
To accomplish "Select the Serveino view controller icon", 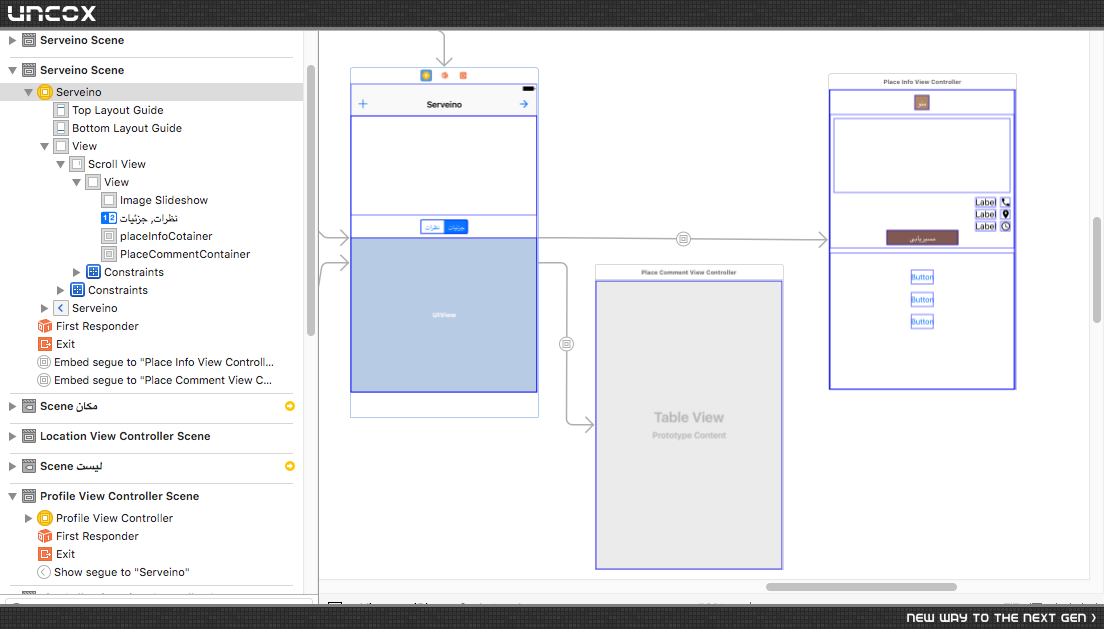I will (x=44, y=92).
